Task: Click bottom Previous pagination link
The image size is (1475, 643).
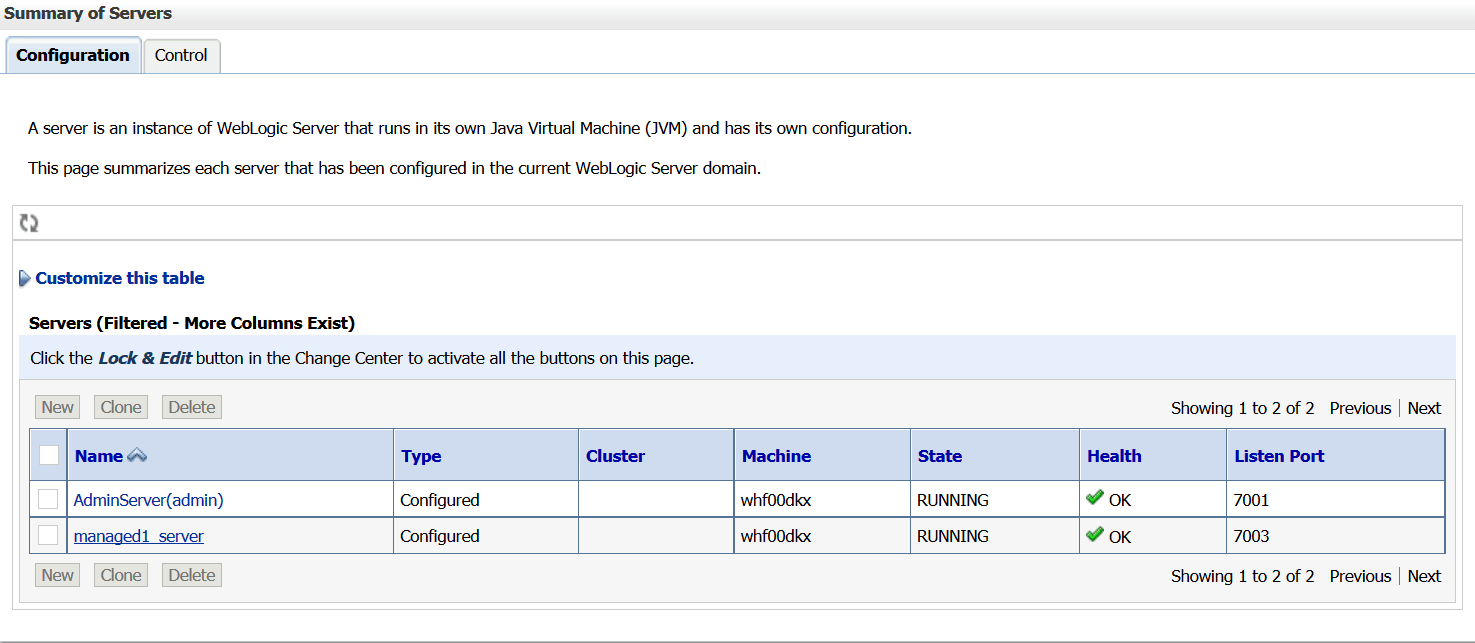Action: (1360, 576)
